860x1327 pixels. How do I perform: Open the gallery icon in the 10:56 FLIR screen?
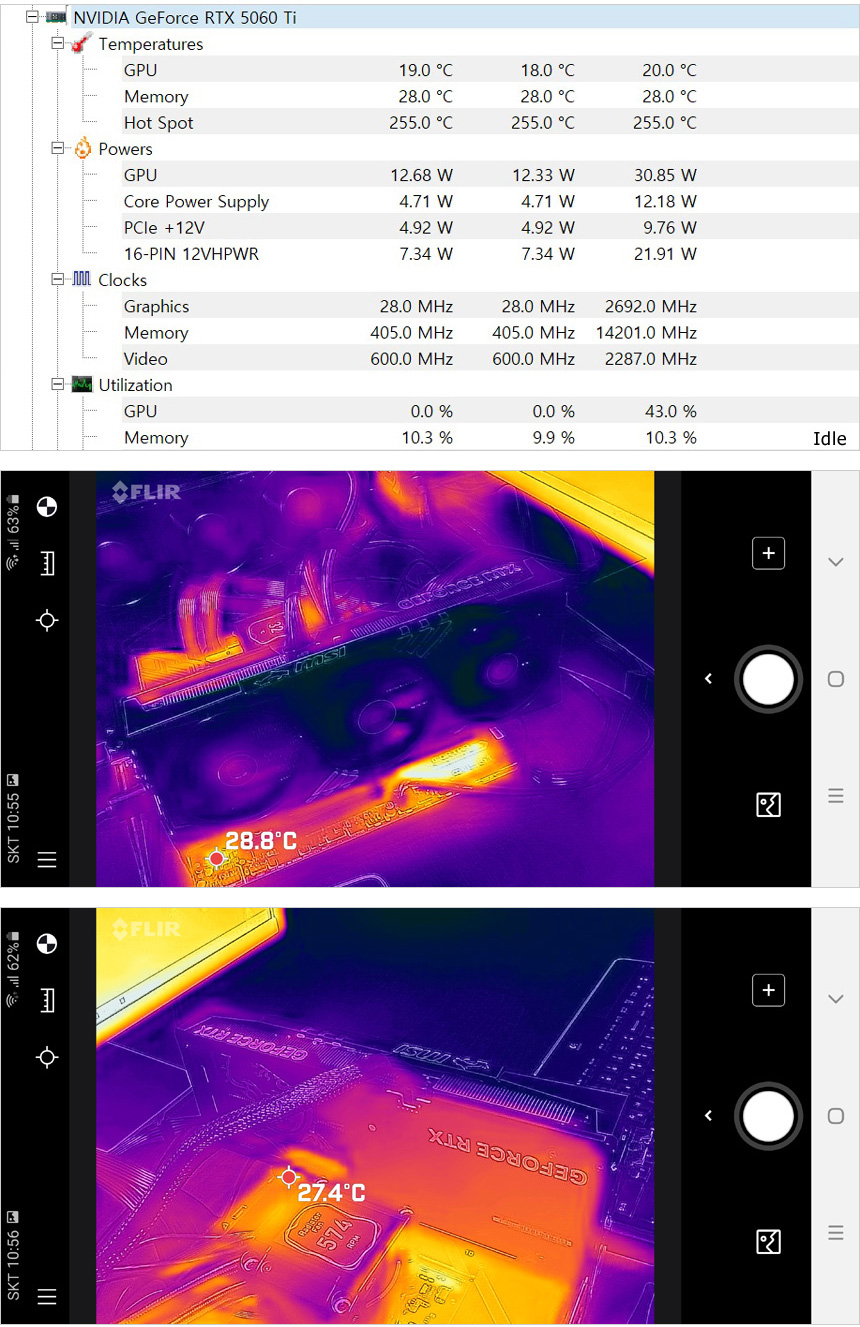coord(768,1241)
